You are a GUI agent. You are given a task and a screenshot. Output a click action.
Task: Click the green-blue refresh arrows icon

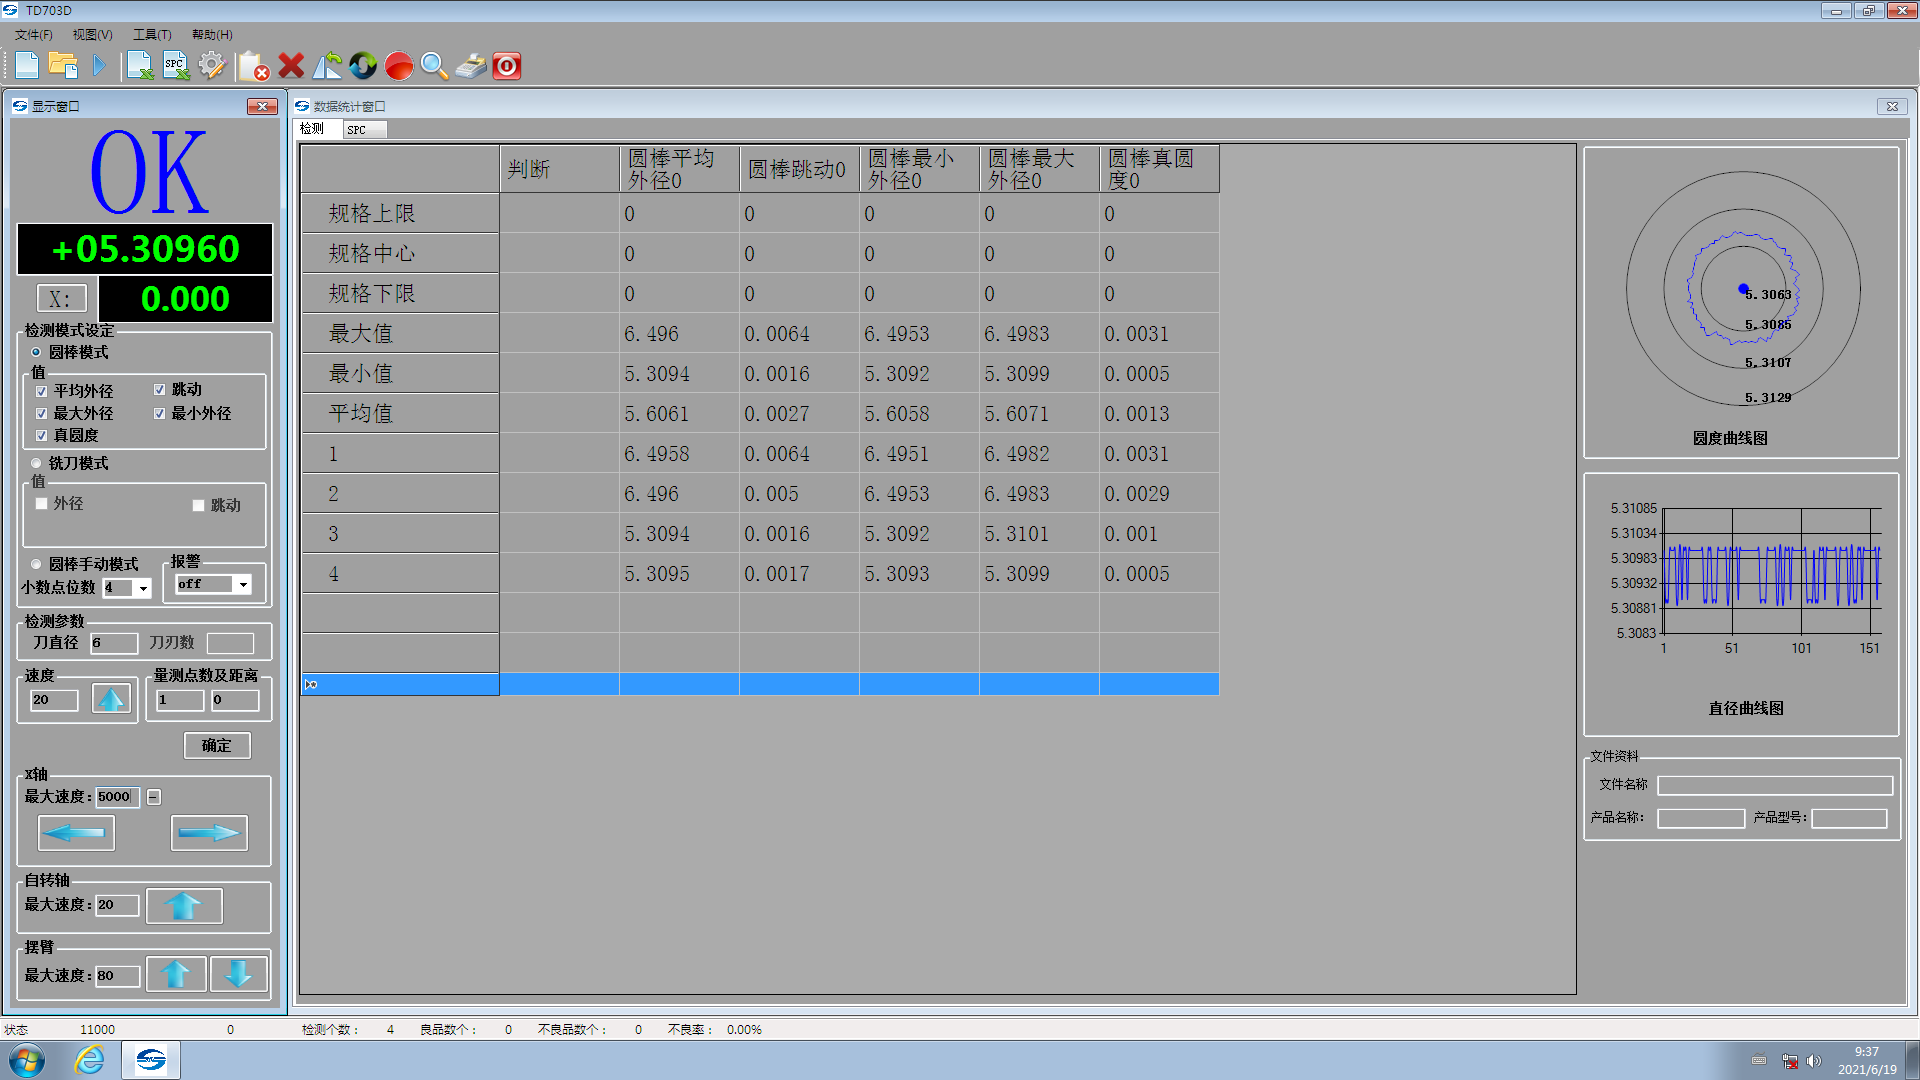coord(363,66)
